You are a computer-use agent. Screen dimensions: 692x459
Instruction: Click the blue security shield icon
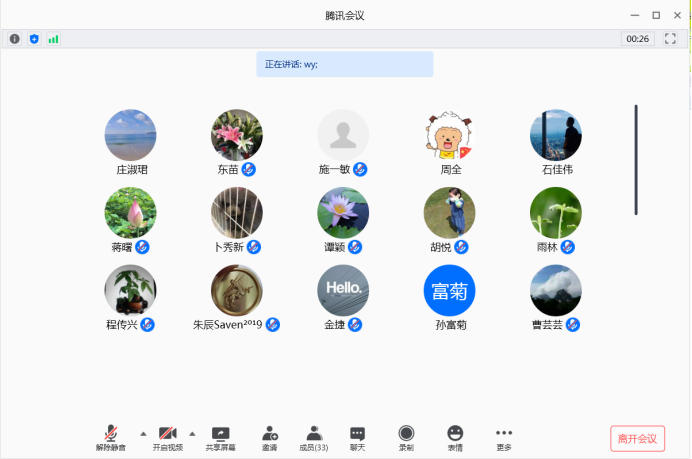(x=34, y=39)
